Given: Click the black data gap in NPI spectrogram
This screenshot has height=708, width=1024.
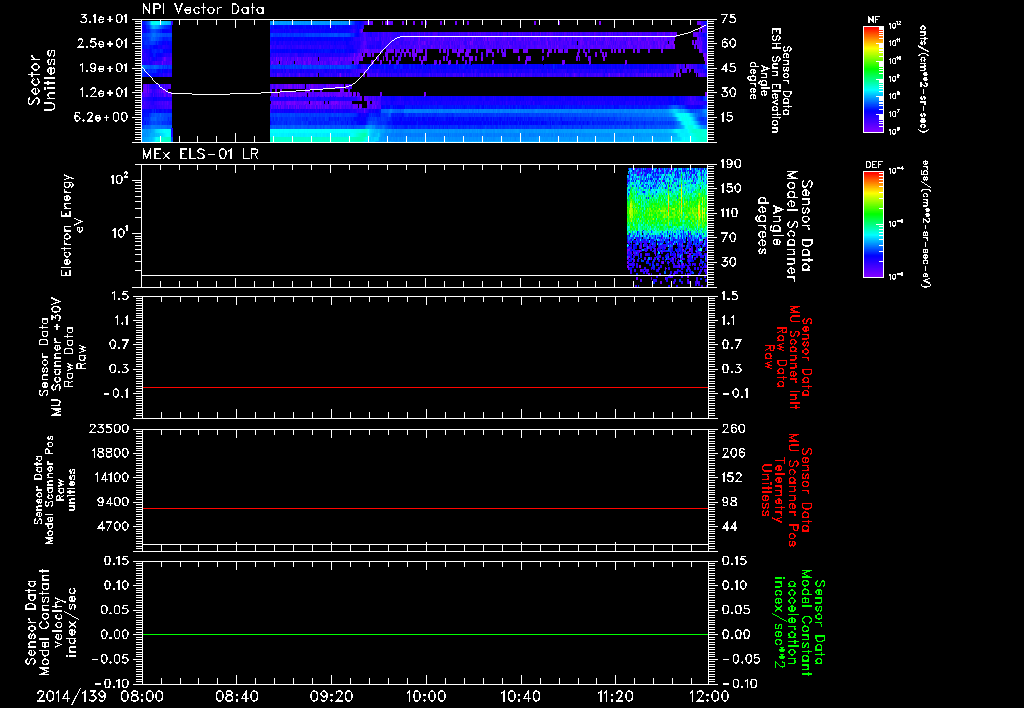Looking at the screenshot, I should (x=221, y=80).
